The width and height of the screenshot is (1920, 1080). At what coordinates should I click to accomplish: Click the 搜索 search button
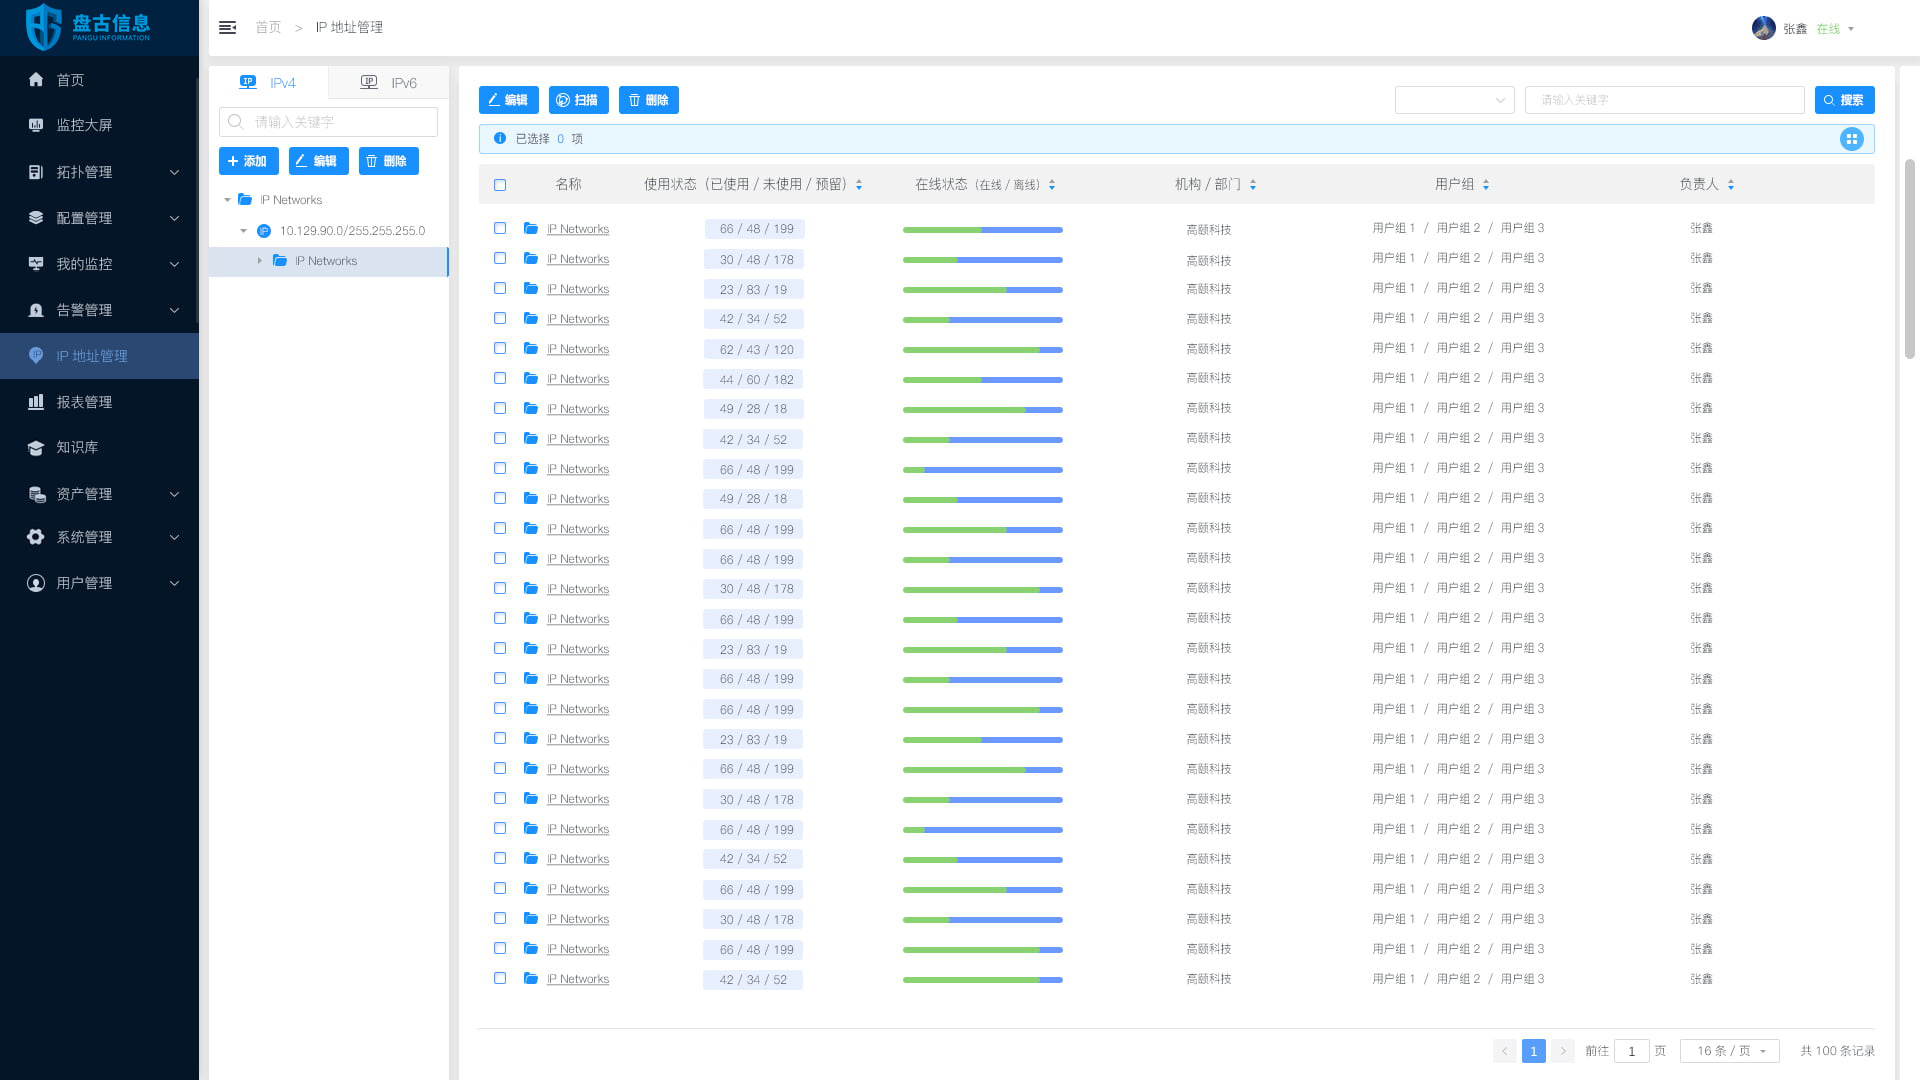tap(1844, 100)
